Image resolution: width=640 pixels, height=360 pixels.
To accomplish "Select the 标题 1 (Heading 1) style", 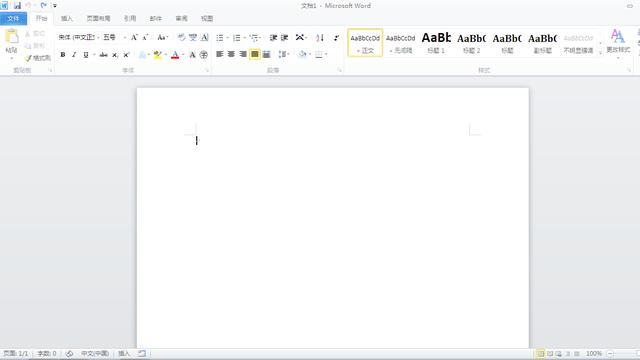I will click(436, 43).
